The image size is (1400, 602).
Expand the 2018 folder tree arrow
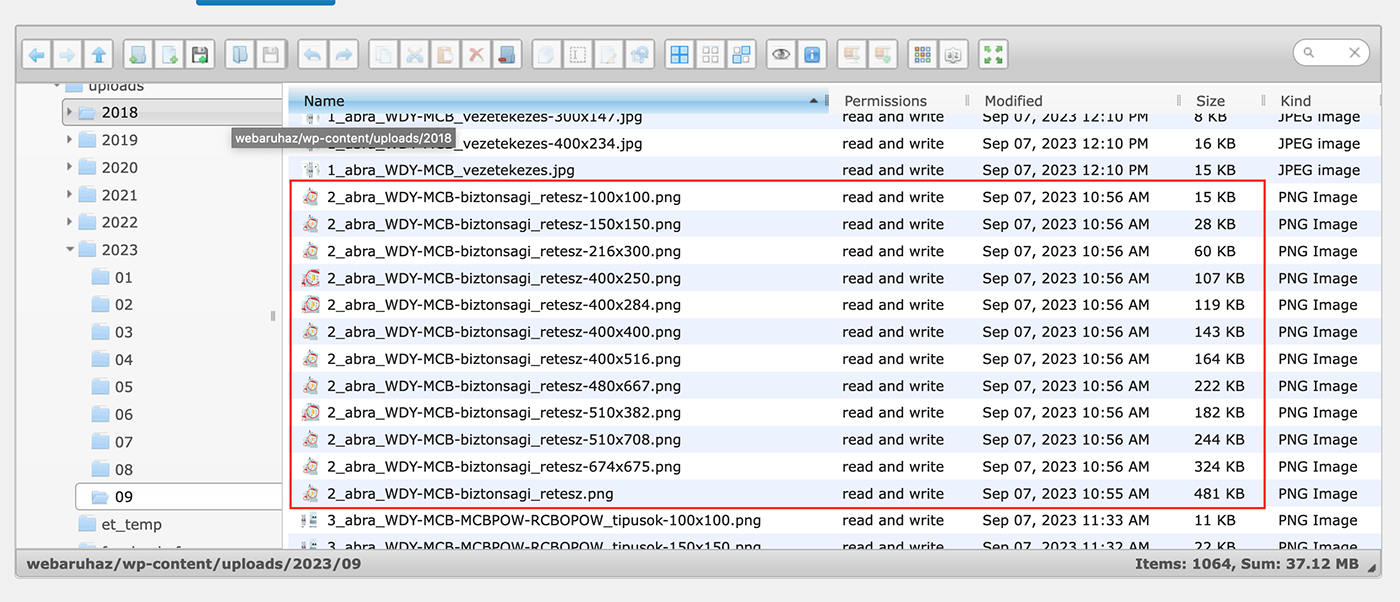tap(70, 112)
